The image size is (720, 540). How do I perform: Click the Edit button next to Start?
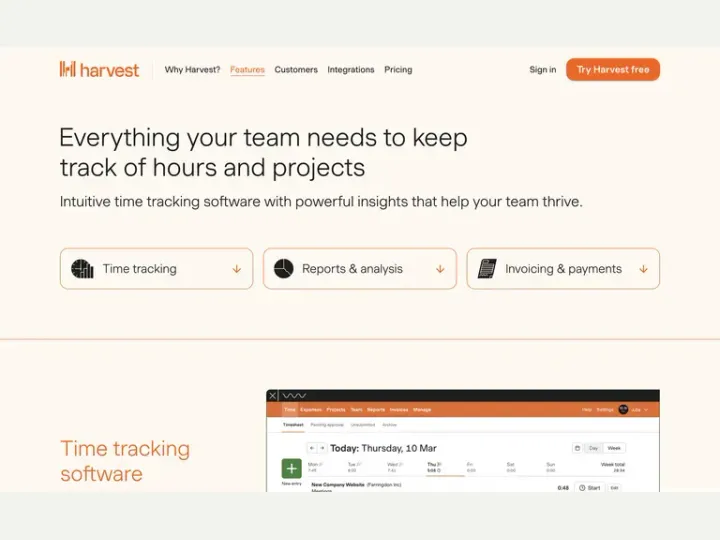(x=614, y=488)
